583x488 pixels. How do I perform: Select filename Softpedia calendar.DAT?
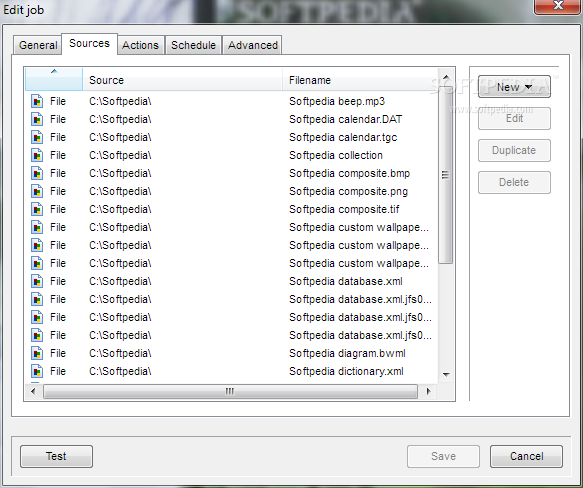coord(345,119)
